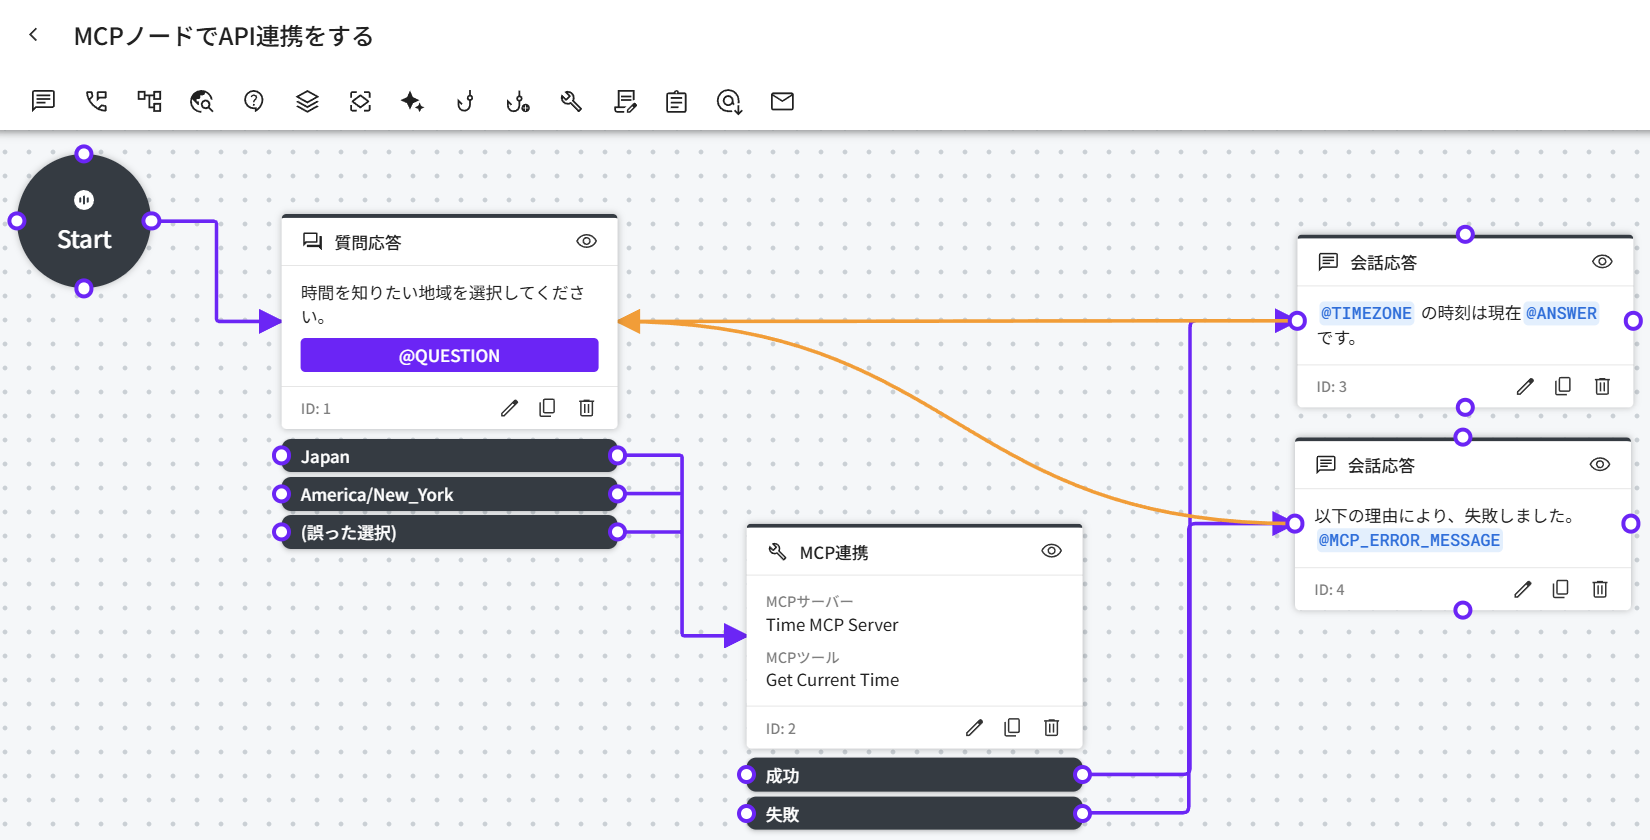Click the purple @QUESTION variable button
Viewport: 1650px width, 840px height.
tap(449, 356)
